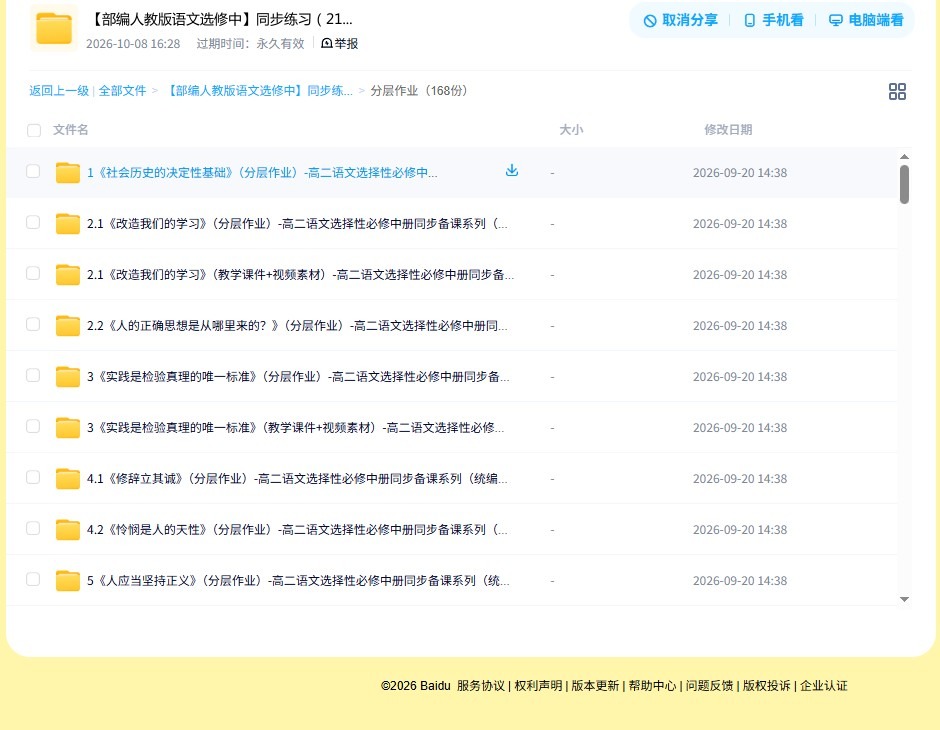Check the box for 3 教学课件+视频素材 row

pos(33,426)
